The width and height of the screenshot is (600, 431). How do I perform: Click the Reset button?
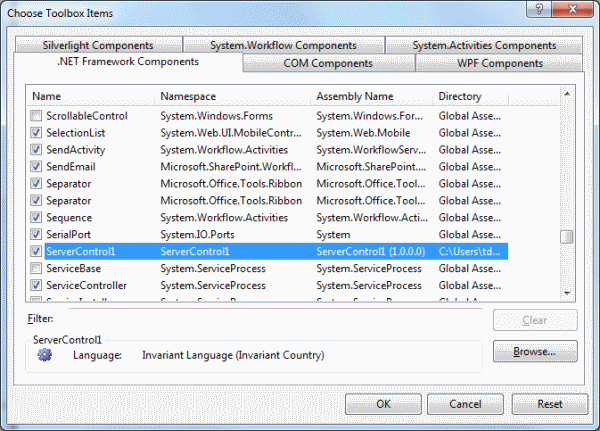(550, 404)
